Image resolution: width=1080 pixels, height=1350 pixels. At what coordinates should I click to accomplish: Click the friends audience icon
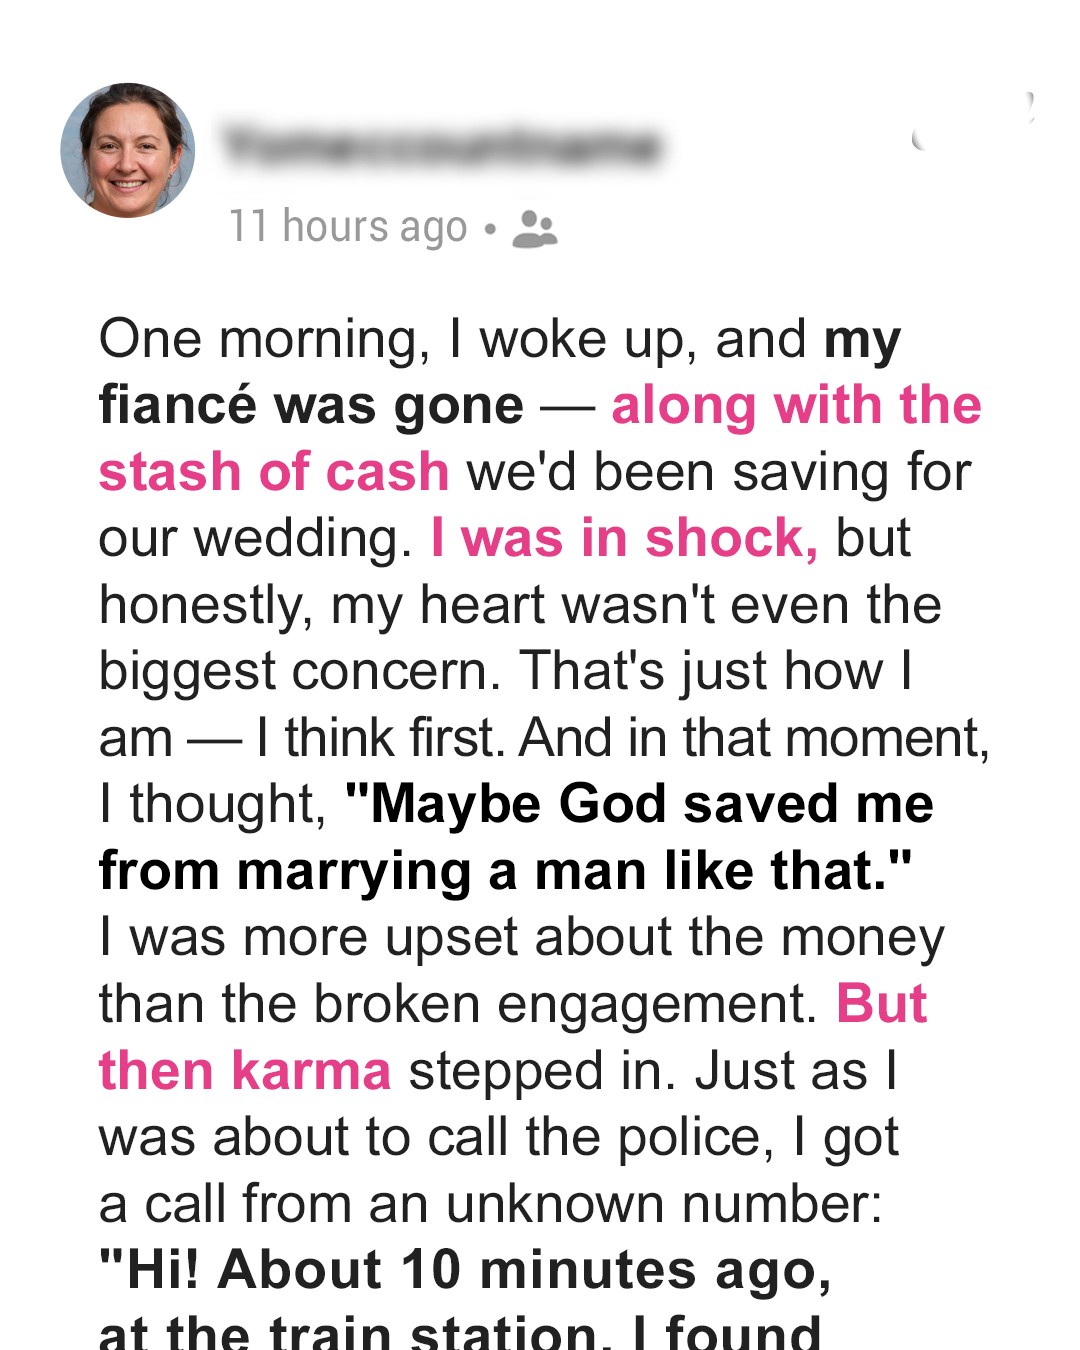[534, 228]
